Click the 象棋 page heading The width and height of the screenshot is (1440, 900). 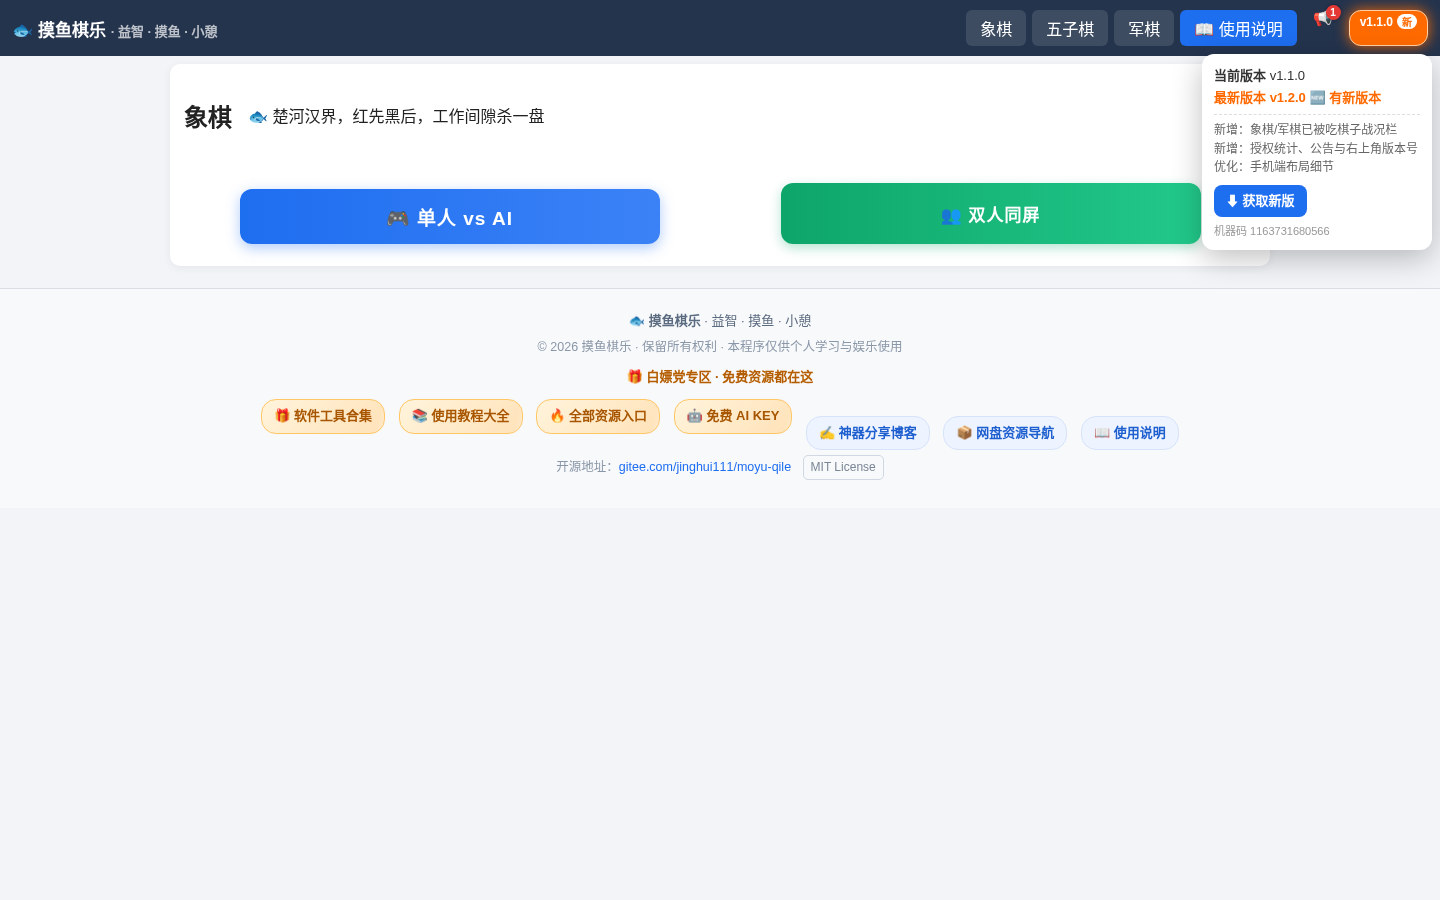point(208,117)
